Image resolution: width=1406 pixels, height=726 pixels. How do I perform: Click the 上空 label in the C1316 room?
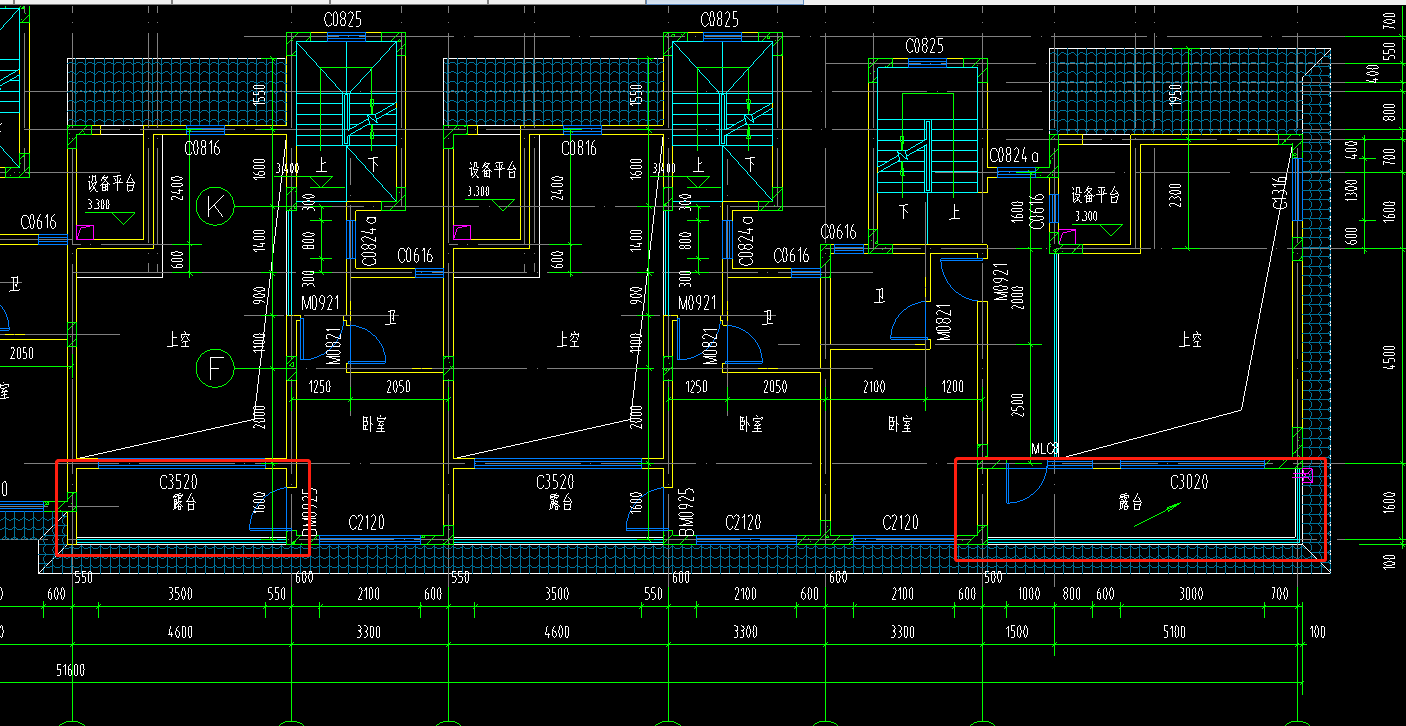tap(1189, 340)
